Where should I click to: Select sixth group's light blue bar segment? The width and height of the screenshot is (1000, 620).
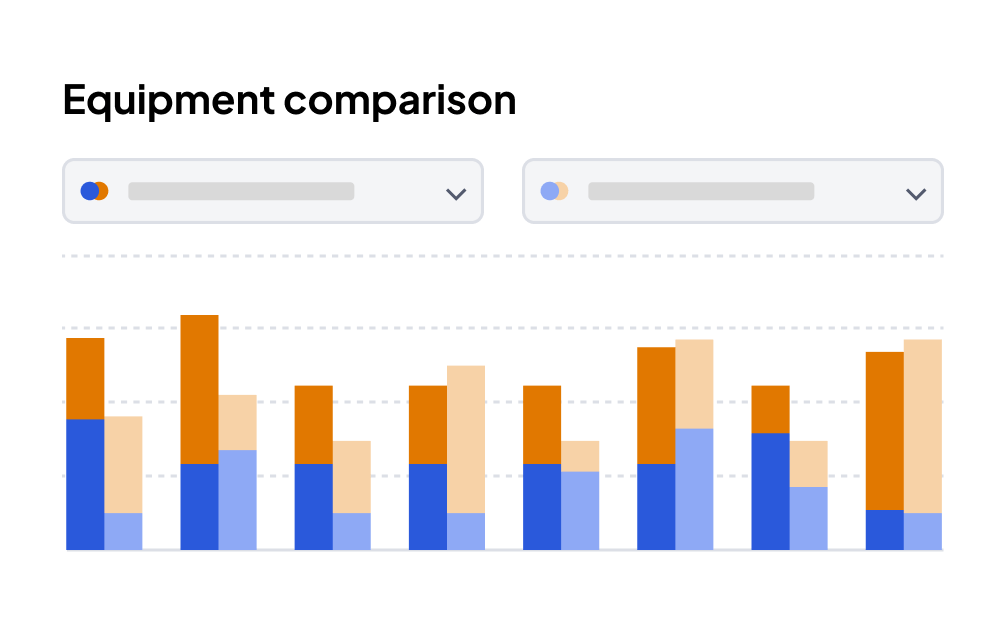pos(694,489)
